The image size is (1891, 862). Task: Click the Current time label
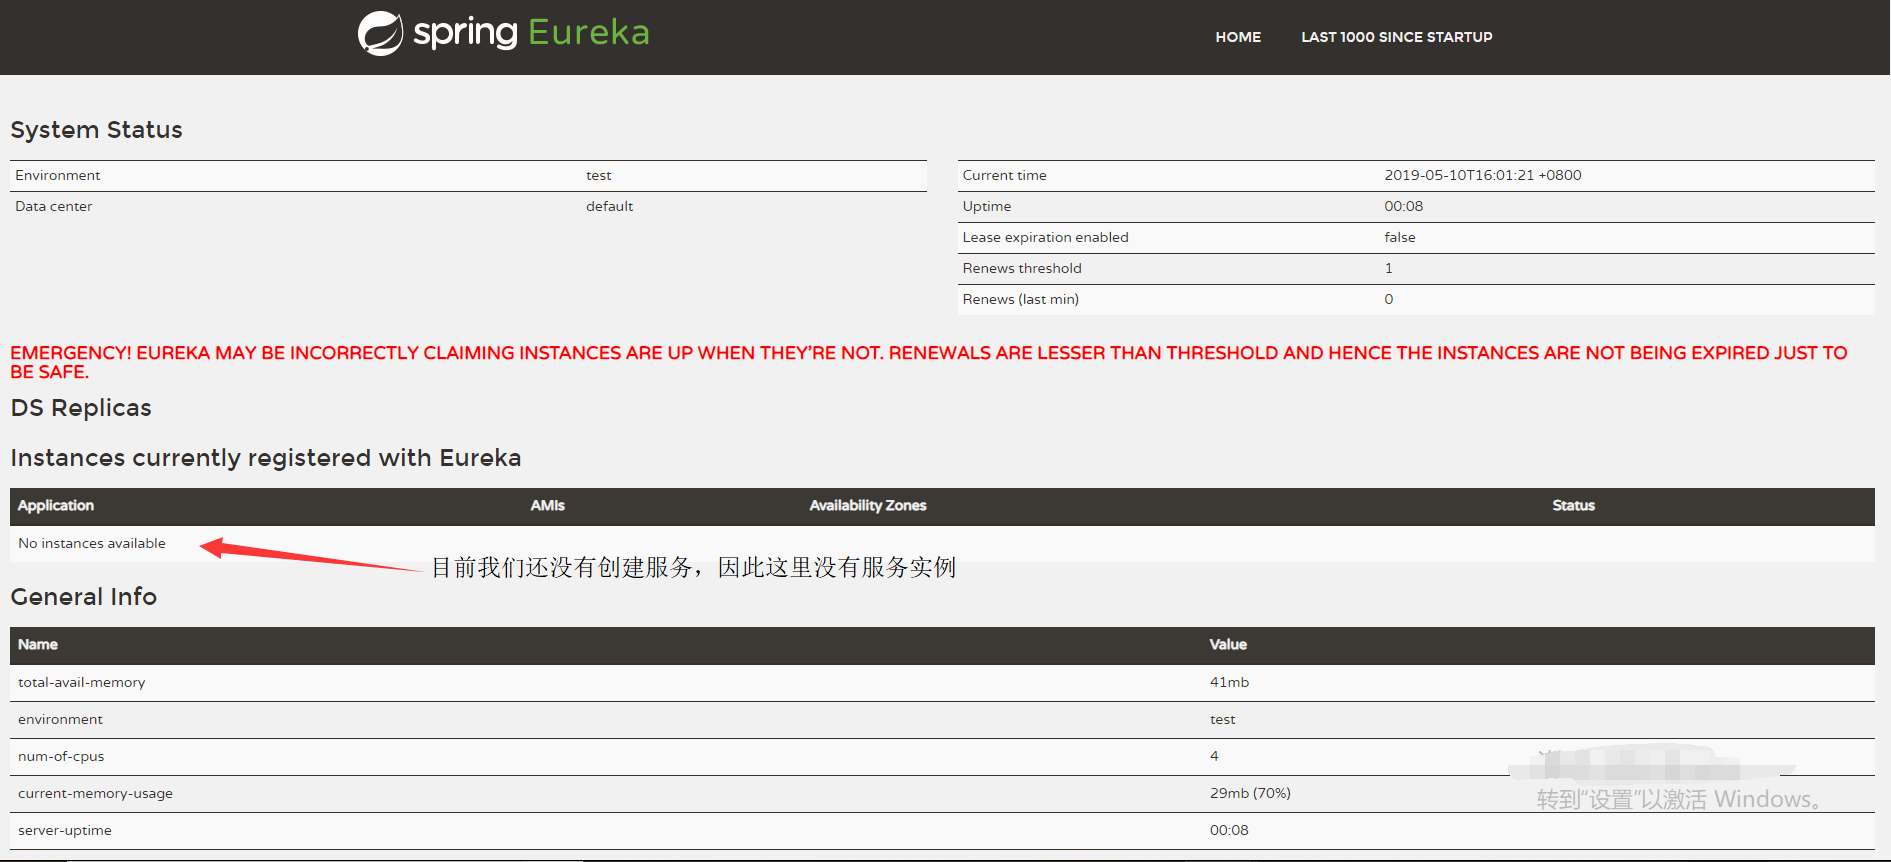click(x=1004, y=175)
